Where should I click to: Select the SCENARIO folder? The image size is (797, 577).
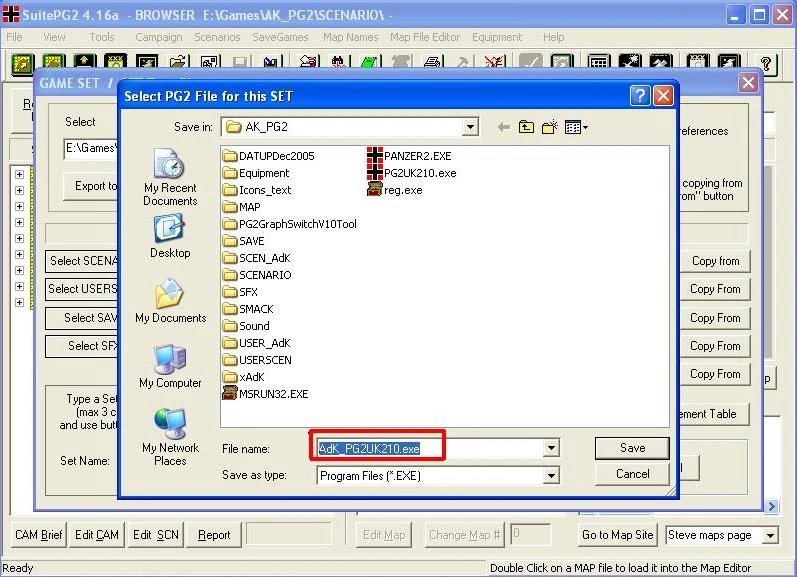[x=258, y=275]
